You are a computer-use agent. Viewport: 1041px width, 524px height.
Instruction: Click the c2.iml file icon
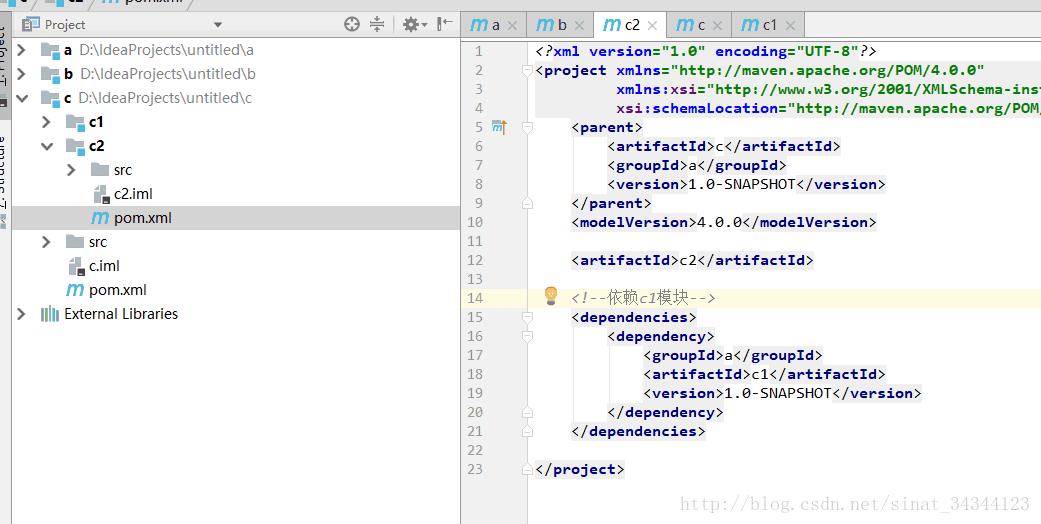click(101, 194)
